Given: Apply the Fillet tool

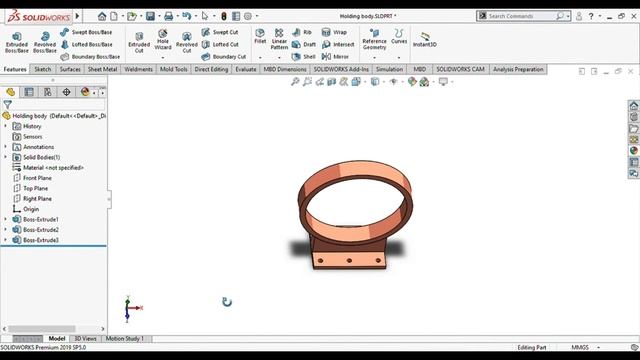Looking at the screenshot, I should [x=260, y=36].
